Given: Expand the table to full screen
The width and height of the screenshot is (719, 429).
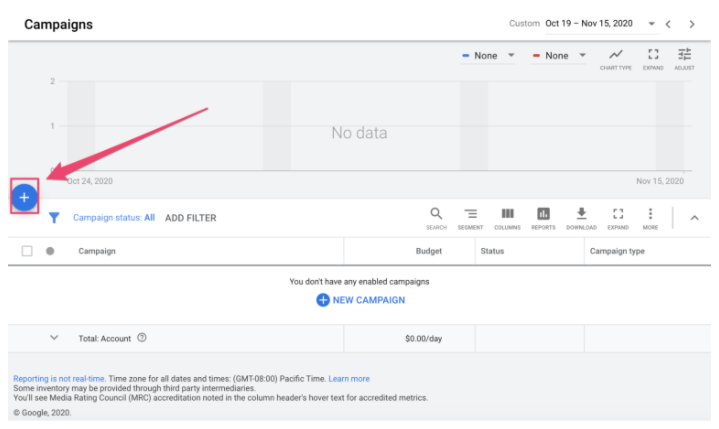Looking at the screenshot, I should click(x=617, y=217).
